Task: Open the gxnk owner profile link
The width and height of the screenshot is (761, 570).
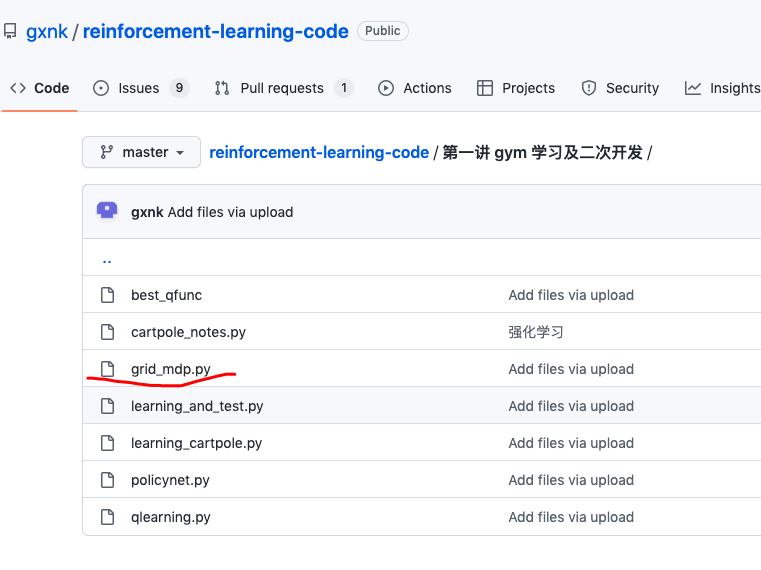Action: 47,32
